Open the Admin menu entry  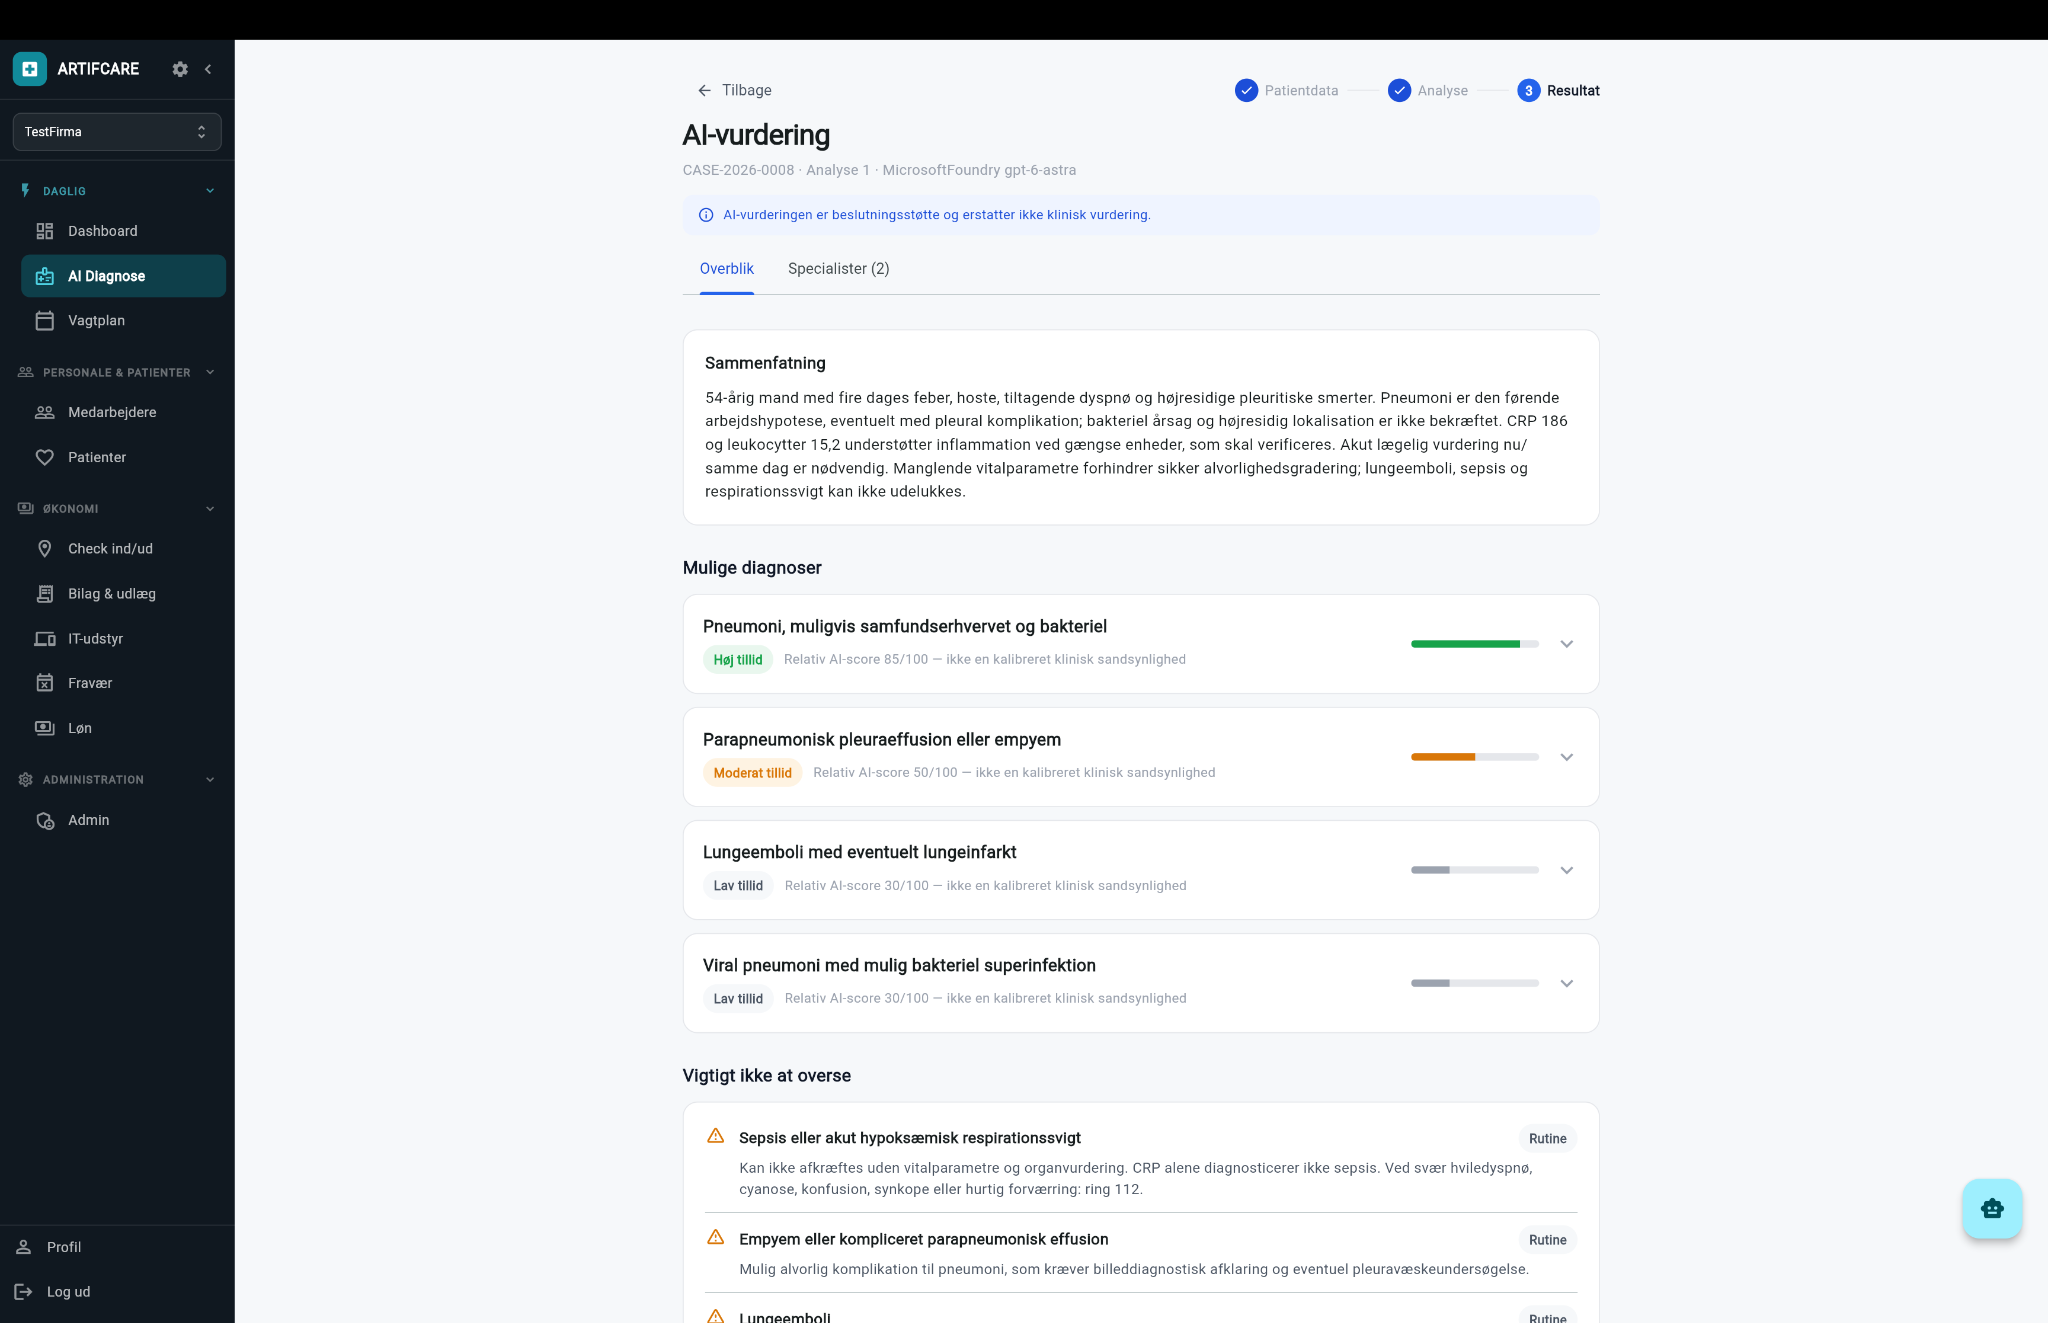pyautogui.click(x=123, y=820)
